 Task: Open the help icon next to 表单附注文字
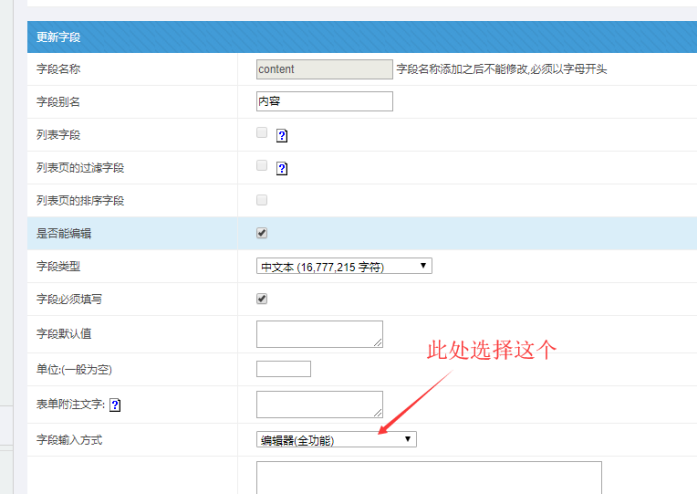click(x=115, y=406)
